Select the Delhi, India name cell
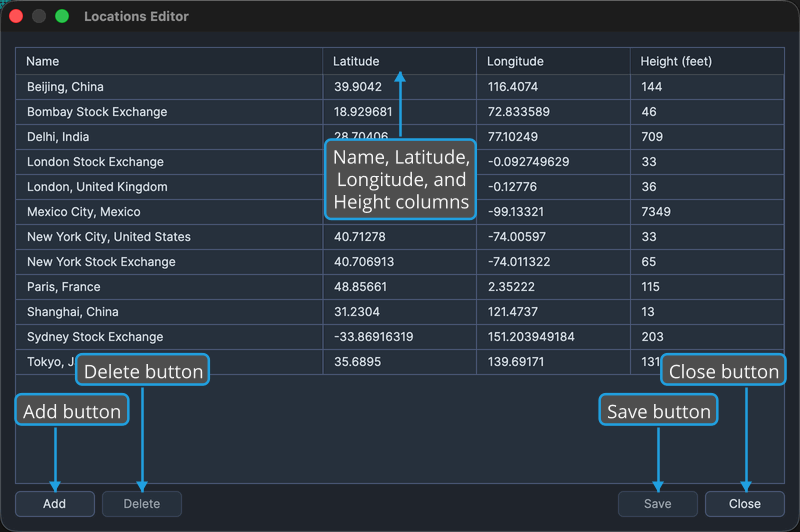The width and height of the screenshot is (800, 532). pyautogui.click(x=169, y=137)
